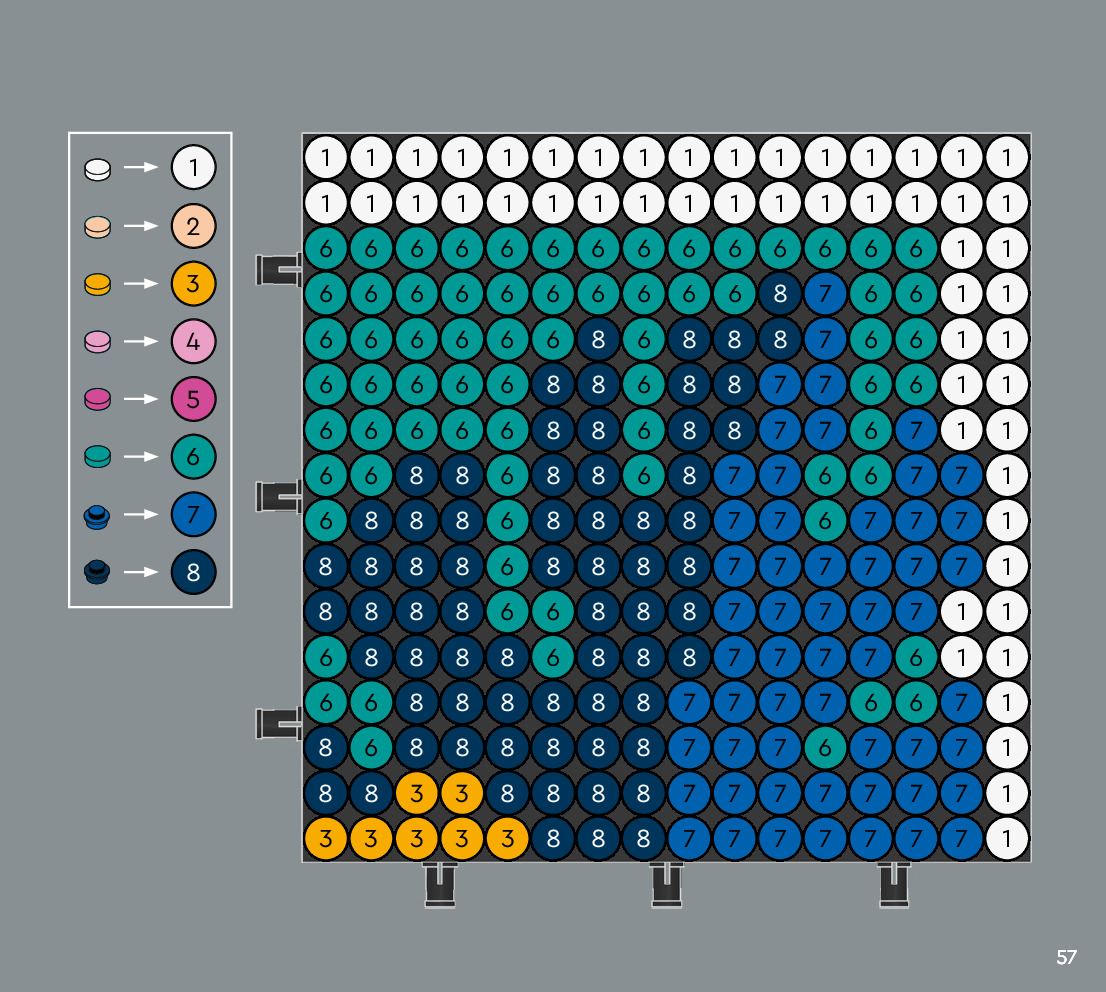
Task: Select the pink number 4 legend circle
Action: pos(193,342)
